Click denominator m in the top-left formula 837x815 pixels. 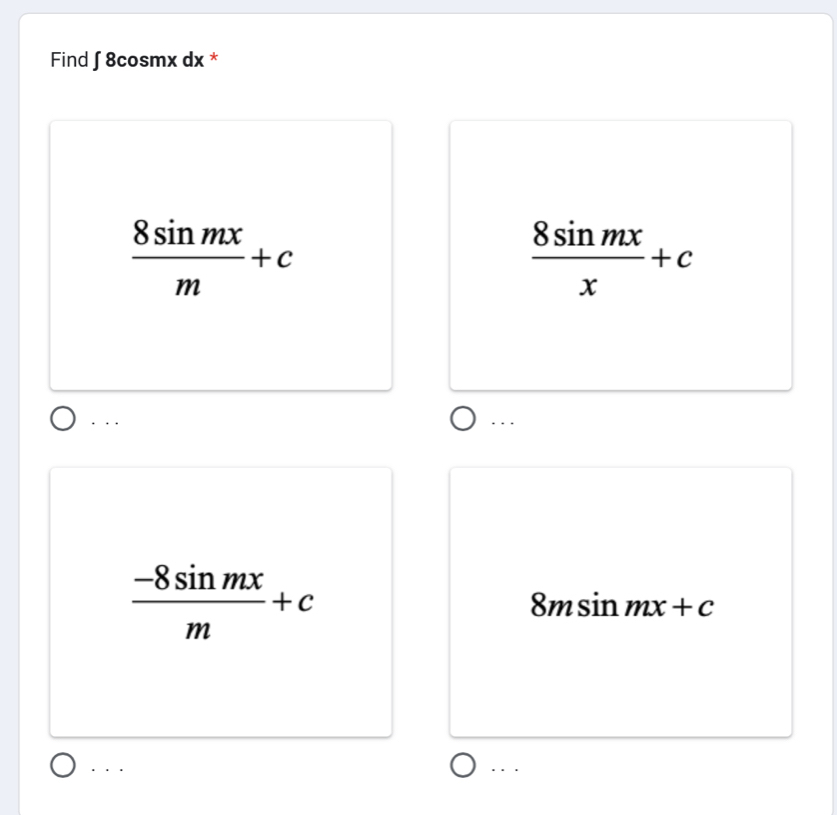(x=188, y=286)
